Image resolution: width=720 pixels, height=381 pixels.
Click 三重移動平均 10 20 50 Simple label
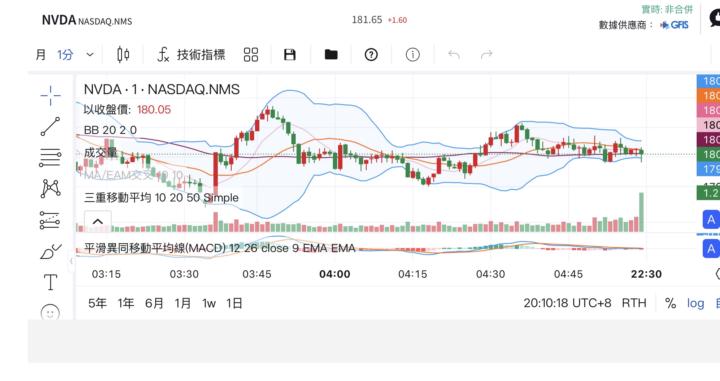tap(161, 198)
